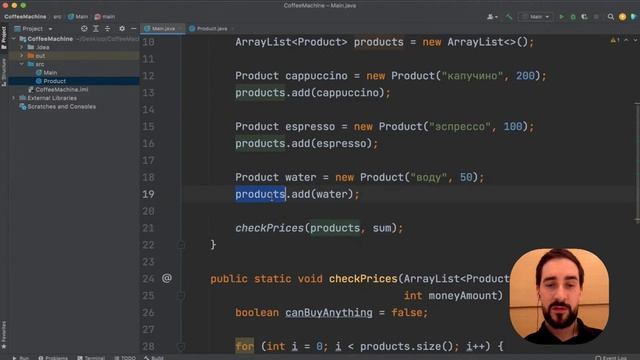
Task: Open Project panel gear options
Action: [122, 29]
